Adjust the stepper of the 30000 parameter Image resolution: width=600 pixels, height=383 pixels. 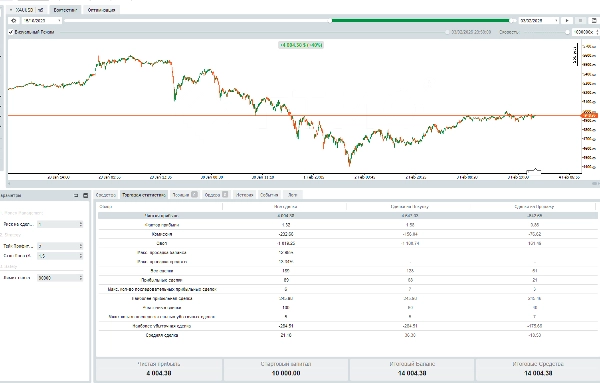(x=81, y=278)
